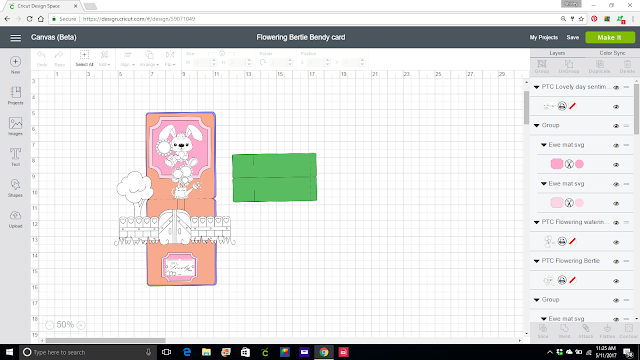Screen dimensions: 640x360
Task: Collapse the first Group layer
Action: [x=537, y=126]
